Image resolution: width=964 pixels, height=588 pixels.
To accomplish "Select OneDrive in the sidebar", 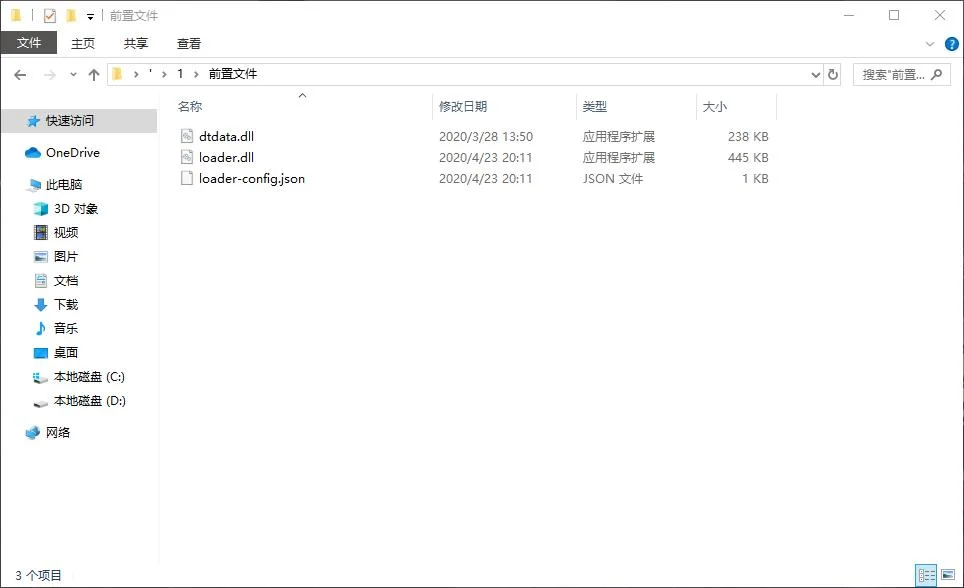I will (x=70, y=152).
